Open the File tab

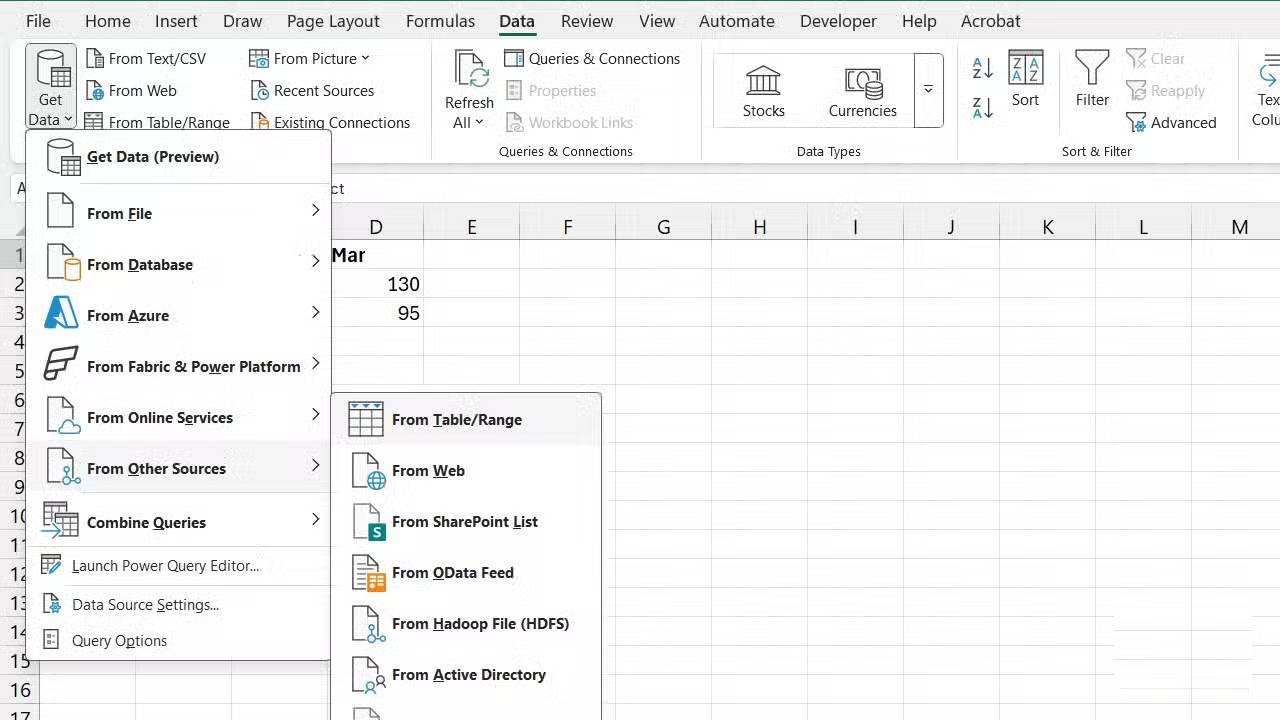coord(38,21)
